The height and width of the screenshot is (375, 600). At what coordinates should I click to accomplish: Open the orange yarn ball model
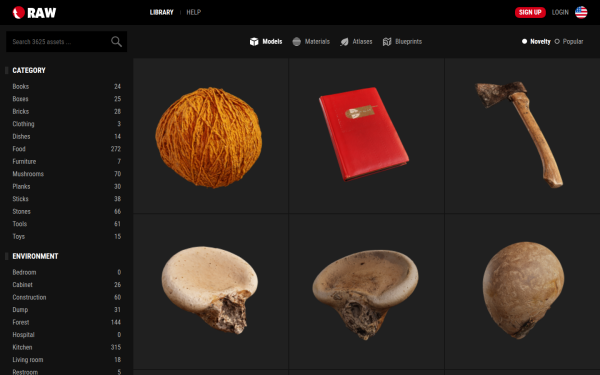tap(210, 135)
